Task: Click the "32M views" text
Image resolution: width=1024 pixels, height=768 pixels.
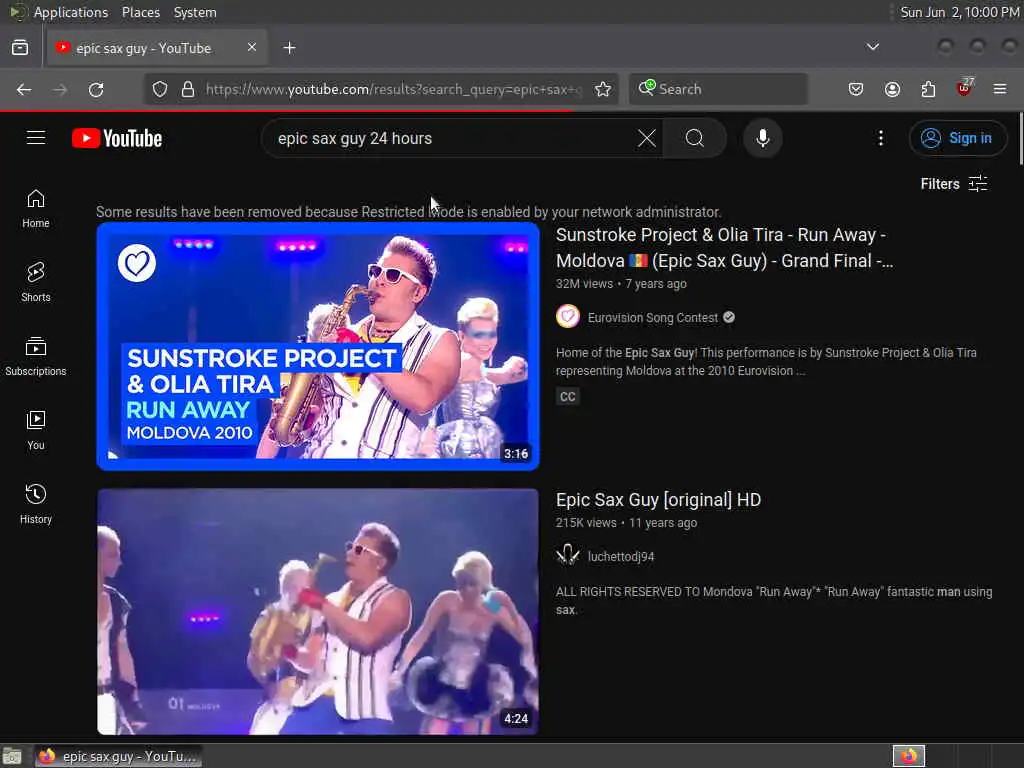Action: coord(584,284)
